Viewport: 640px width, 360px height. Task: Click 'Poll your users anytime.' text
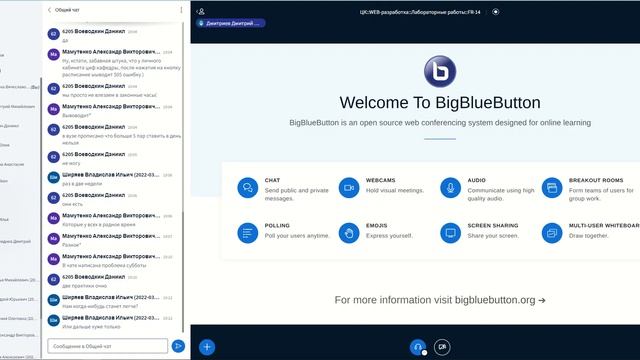(x=297, y=236)
